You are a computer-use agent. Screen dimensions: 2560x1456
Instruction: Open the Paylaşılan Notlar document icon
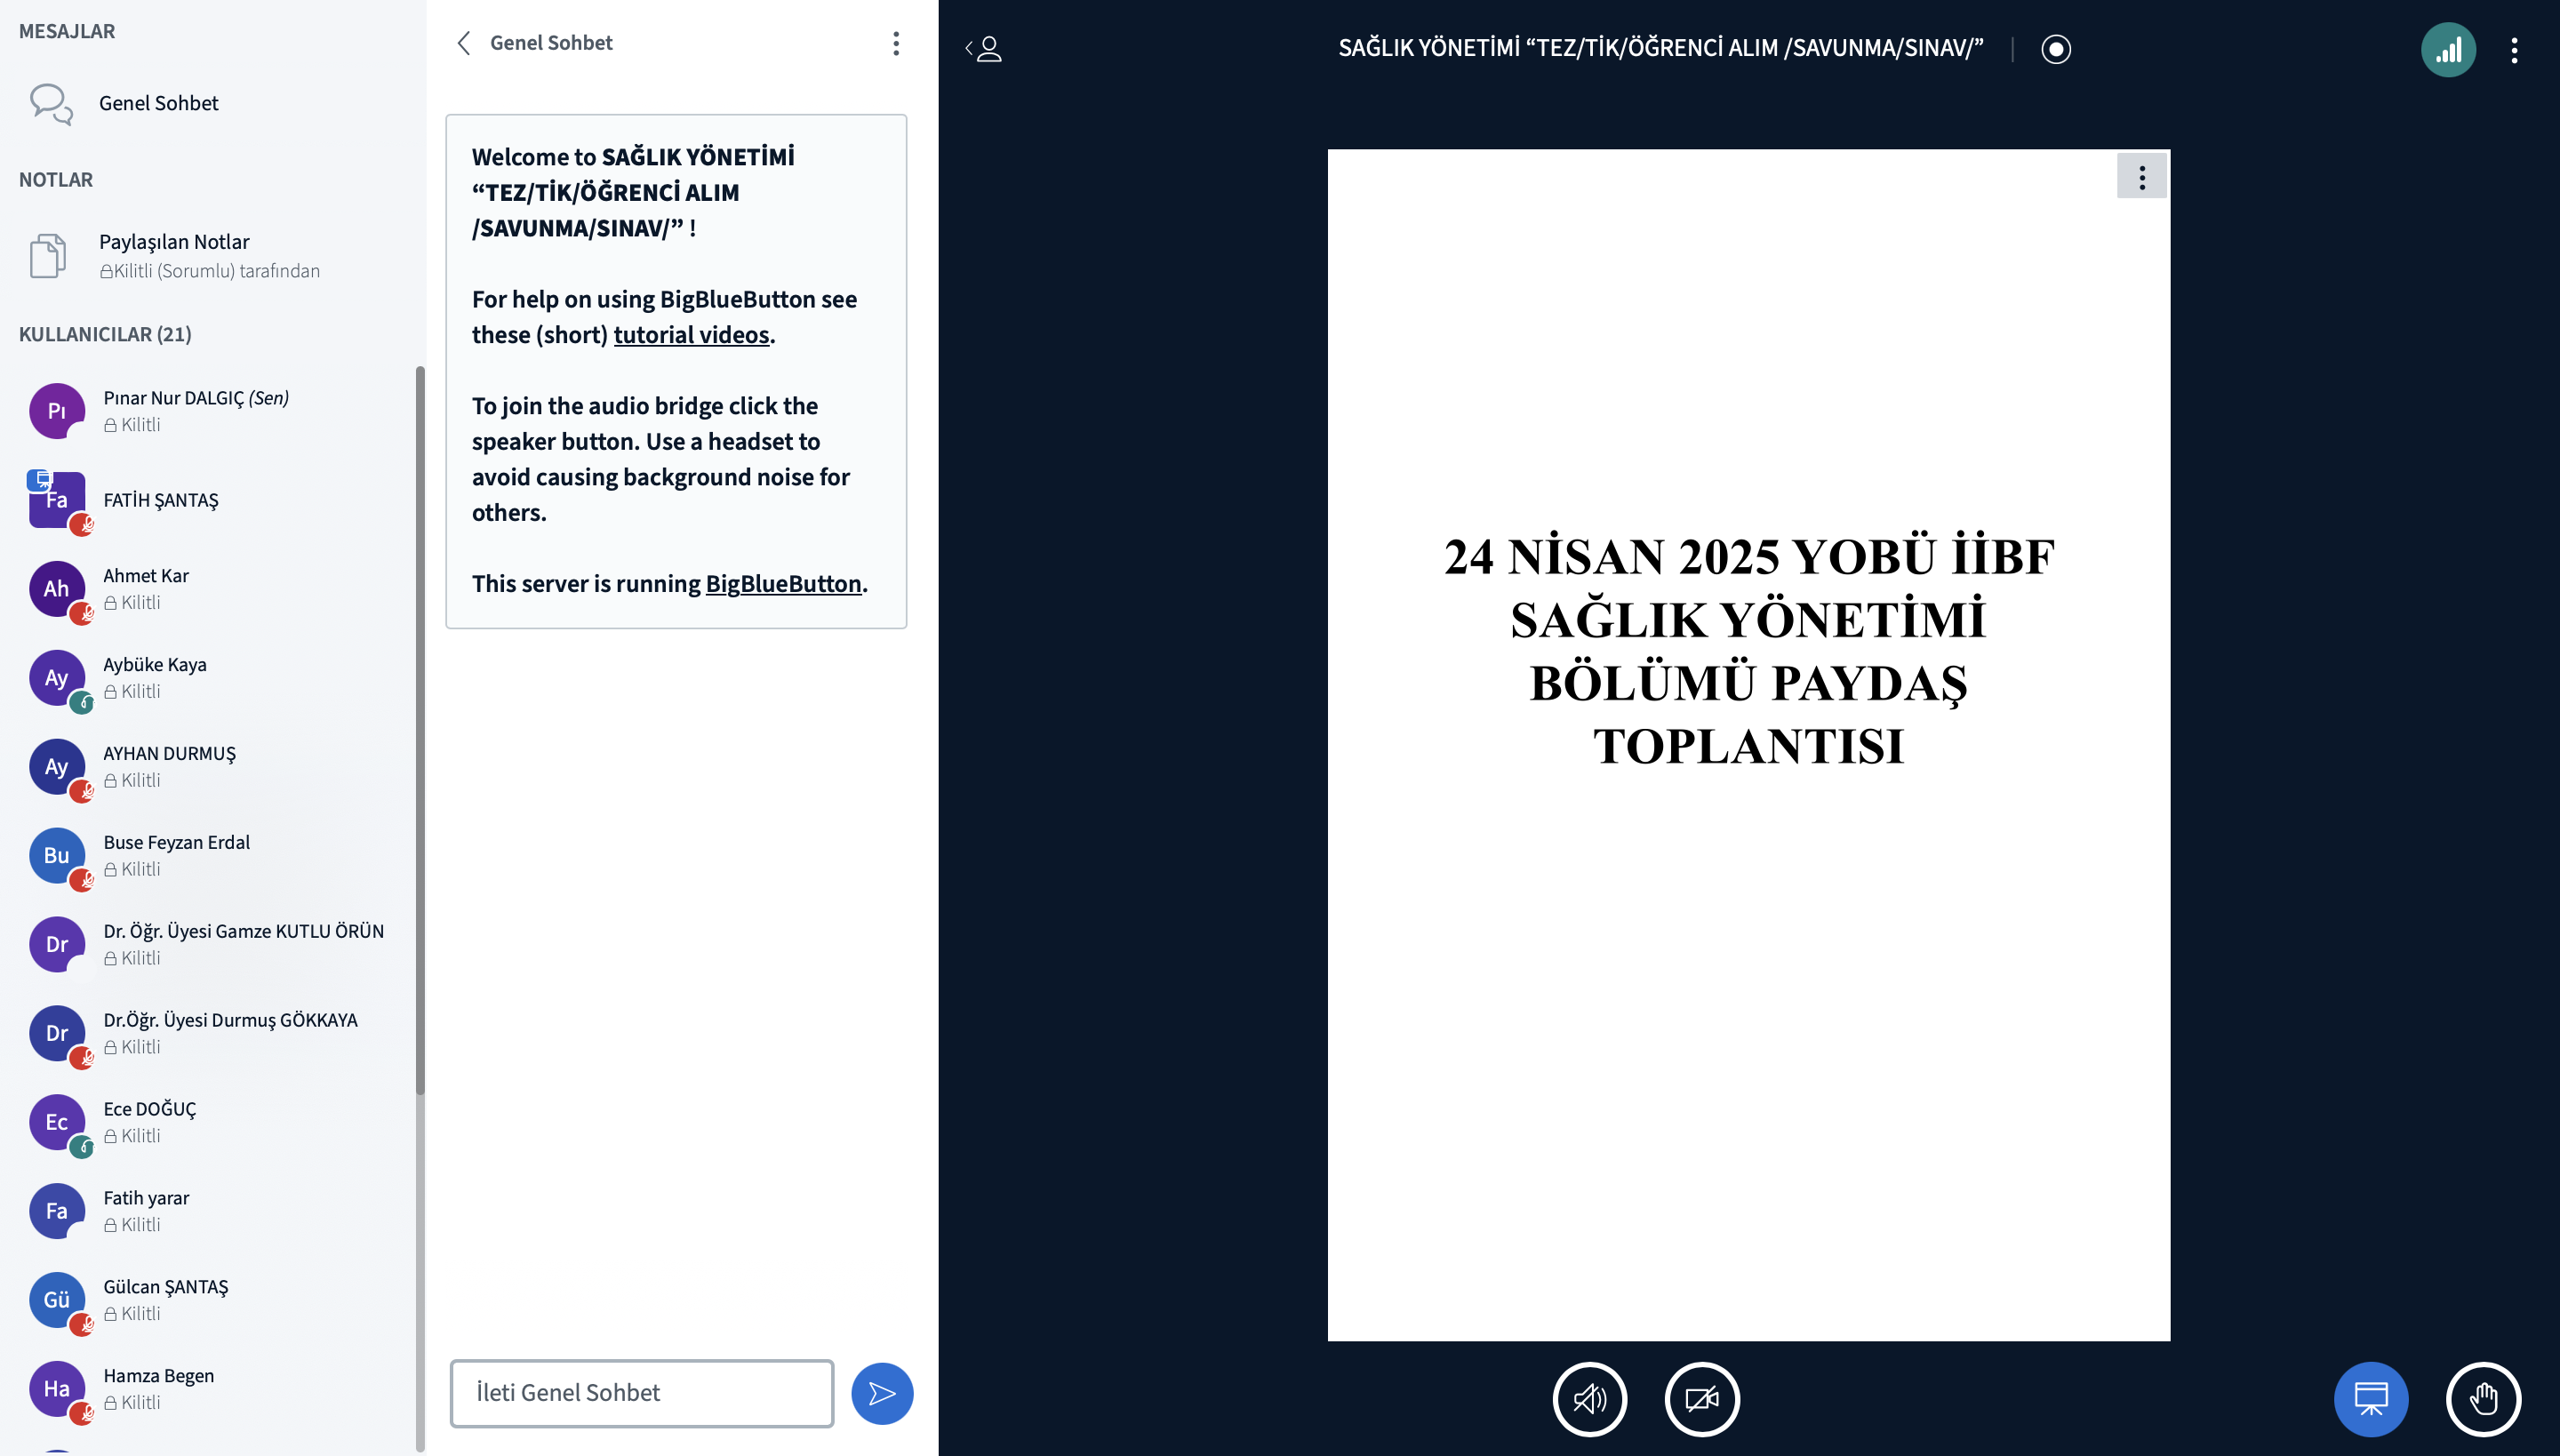pos(48,256)
